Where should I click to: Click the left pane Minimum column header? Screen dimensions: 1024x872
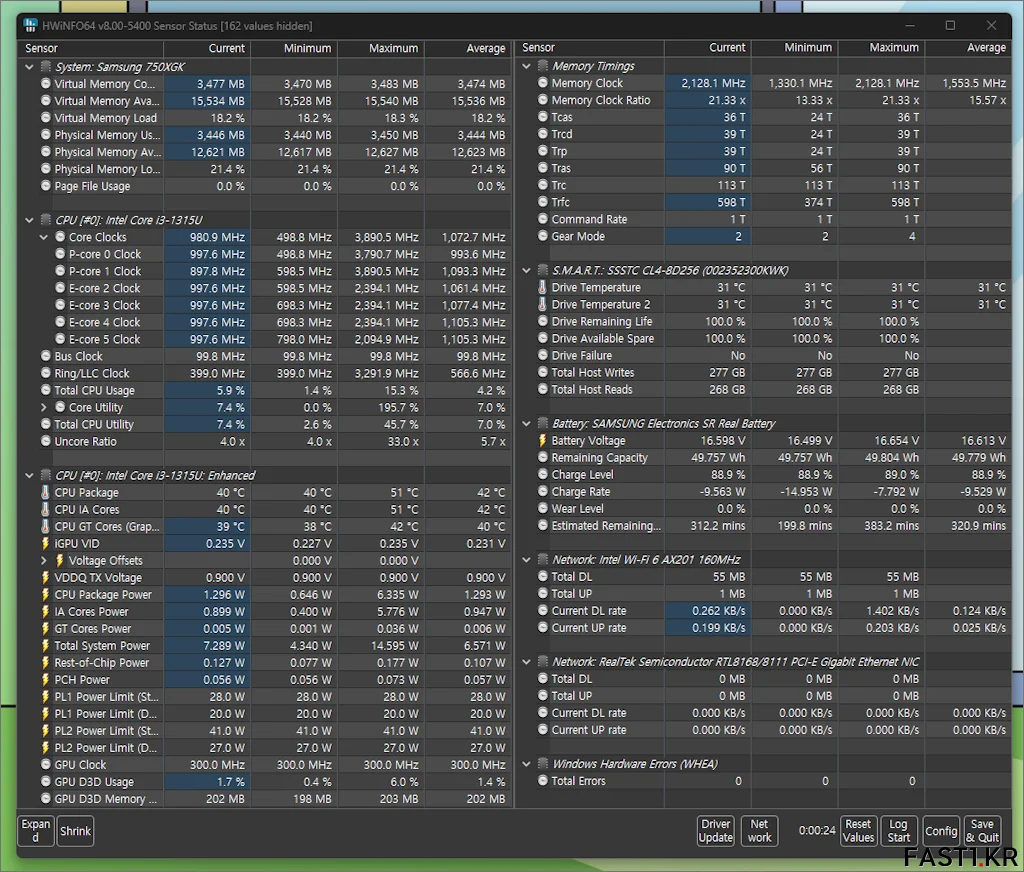tap(294, 48)
